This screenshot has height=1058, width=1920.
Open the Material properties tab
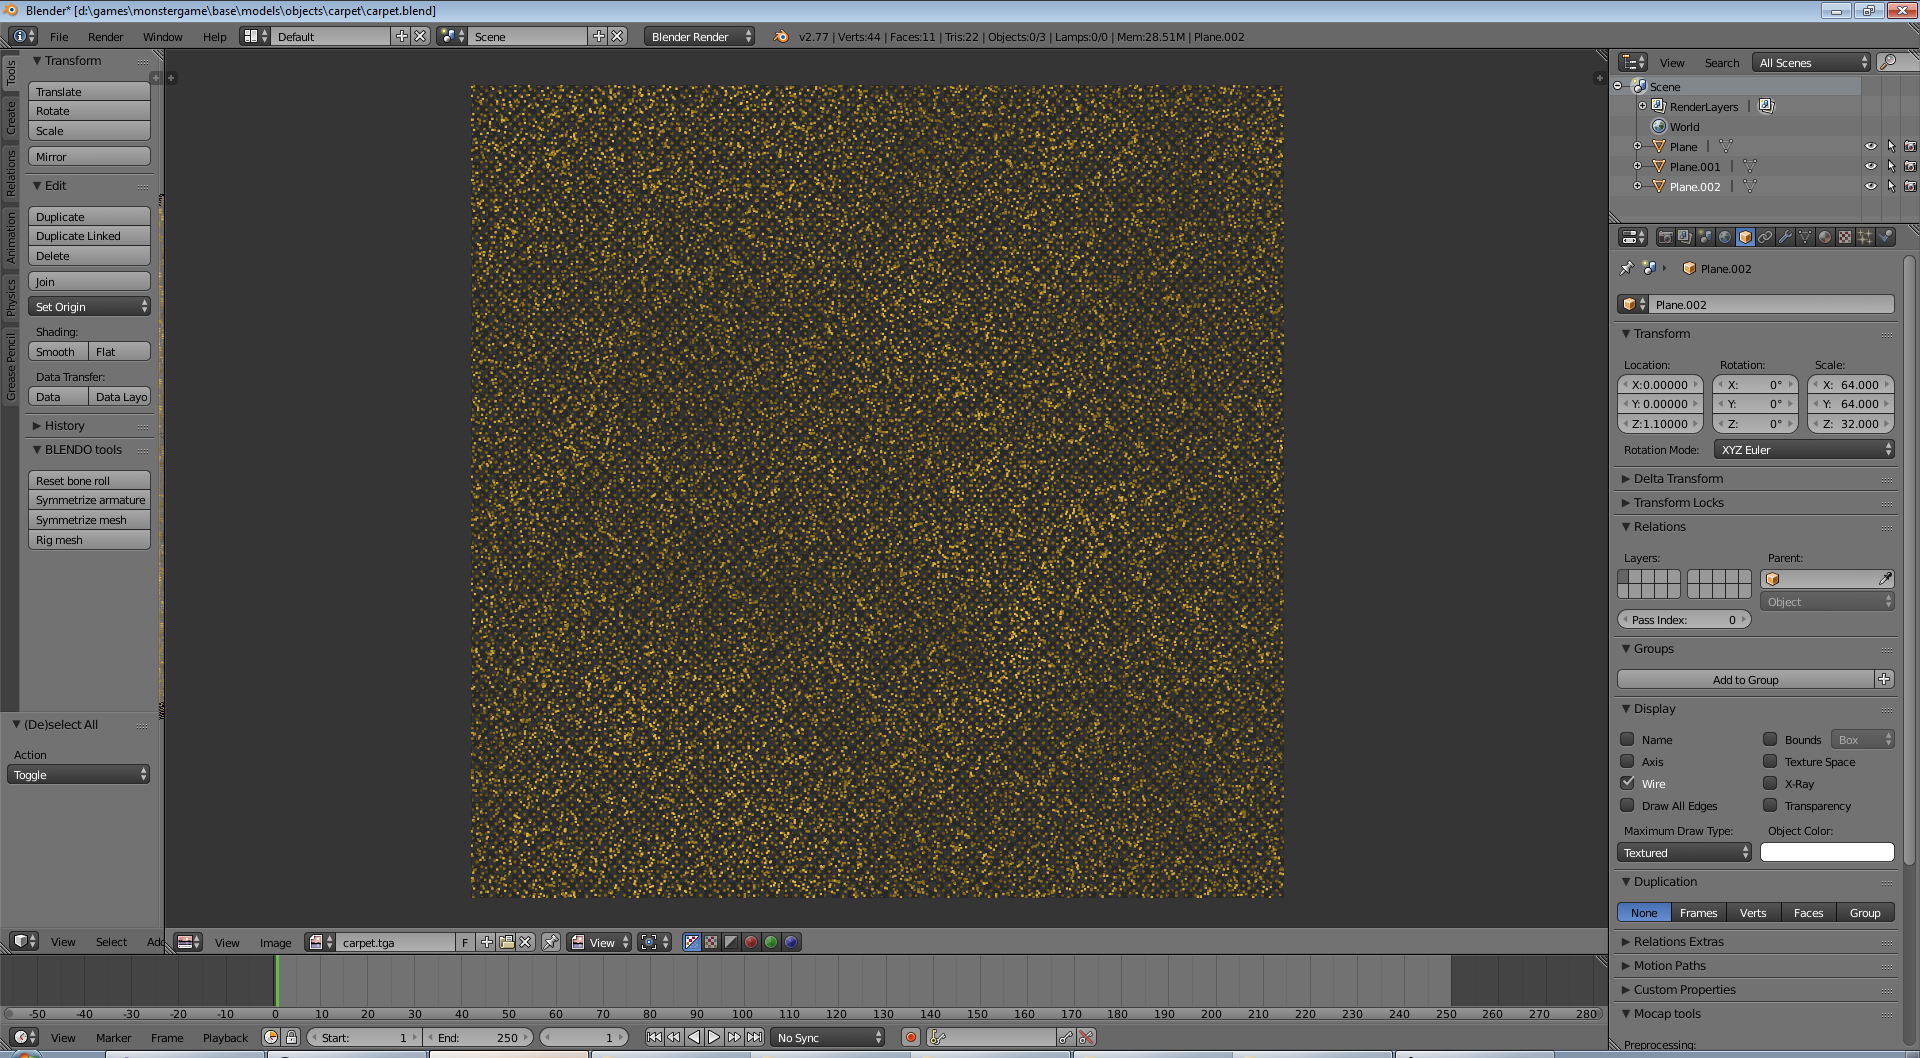point(1825,237)
